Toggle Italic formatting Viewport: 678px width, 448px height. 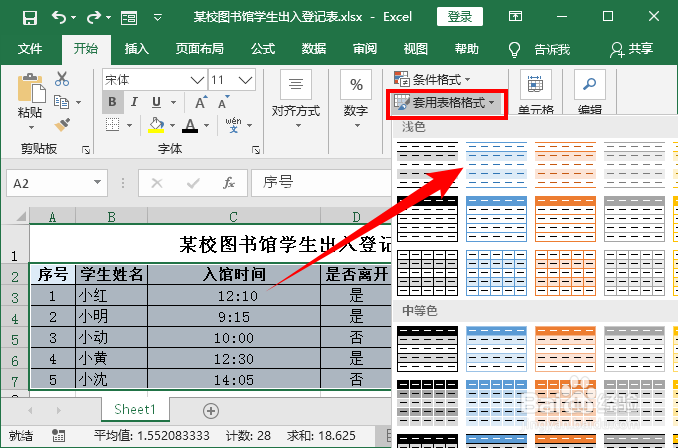pos(134,102)
